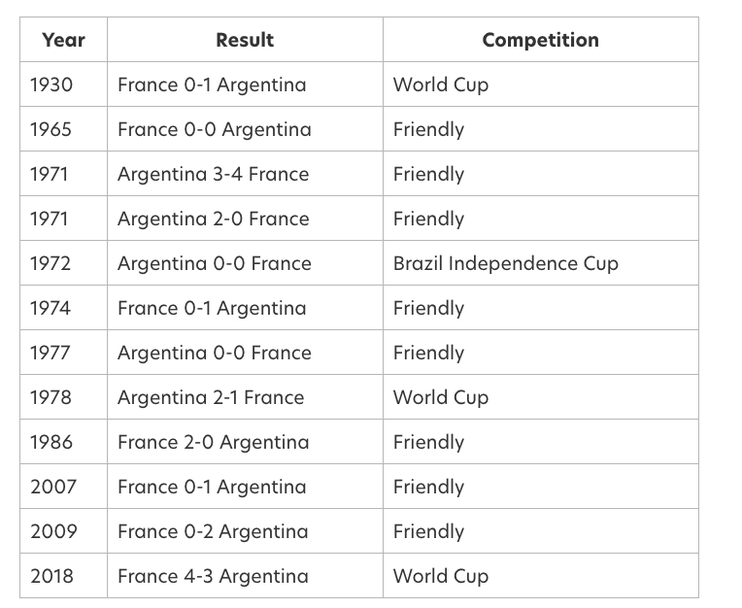Select the World Cup cell for 1978
Screen dimensions: 742x608
440,397
